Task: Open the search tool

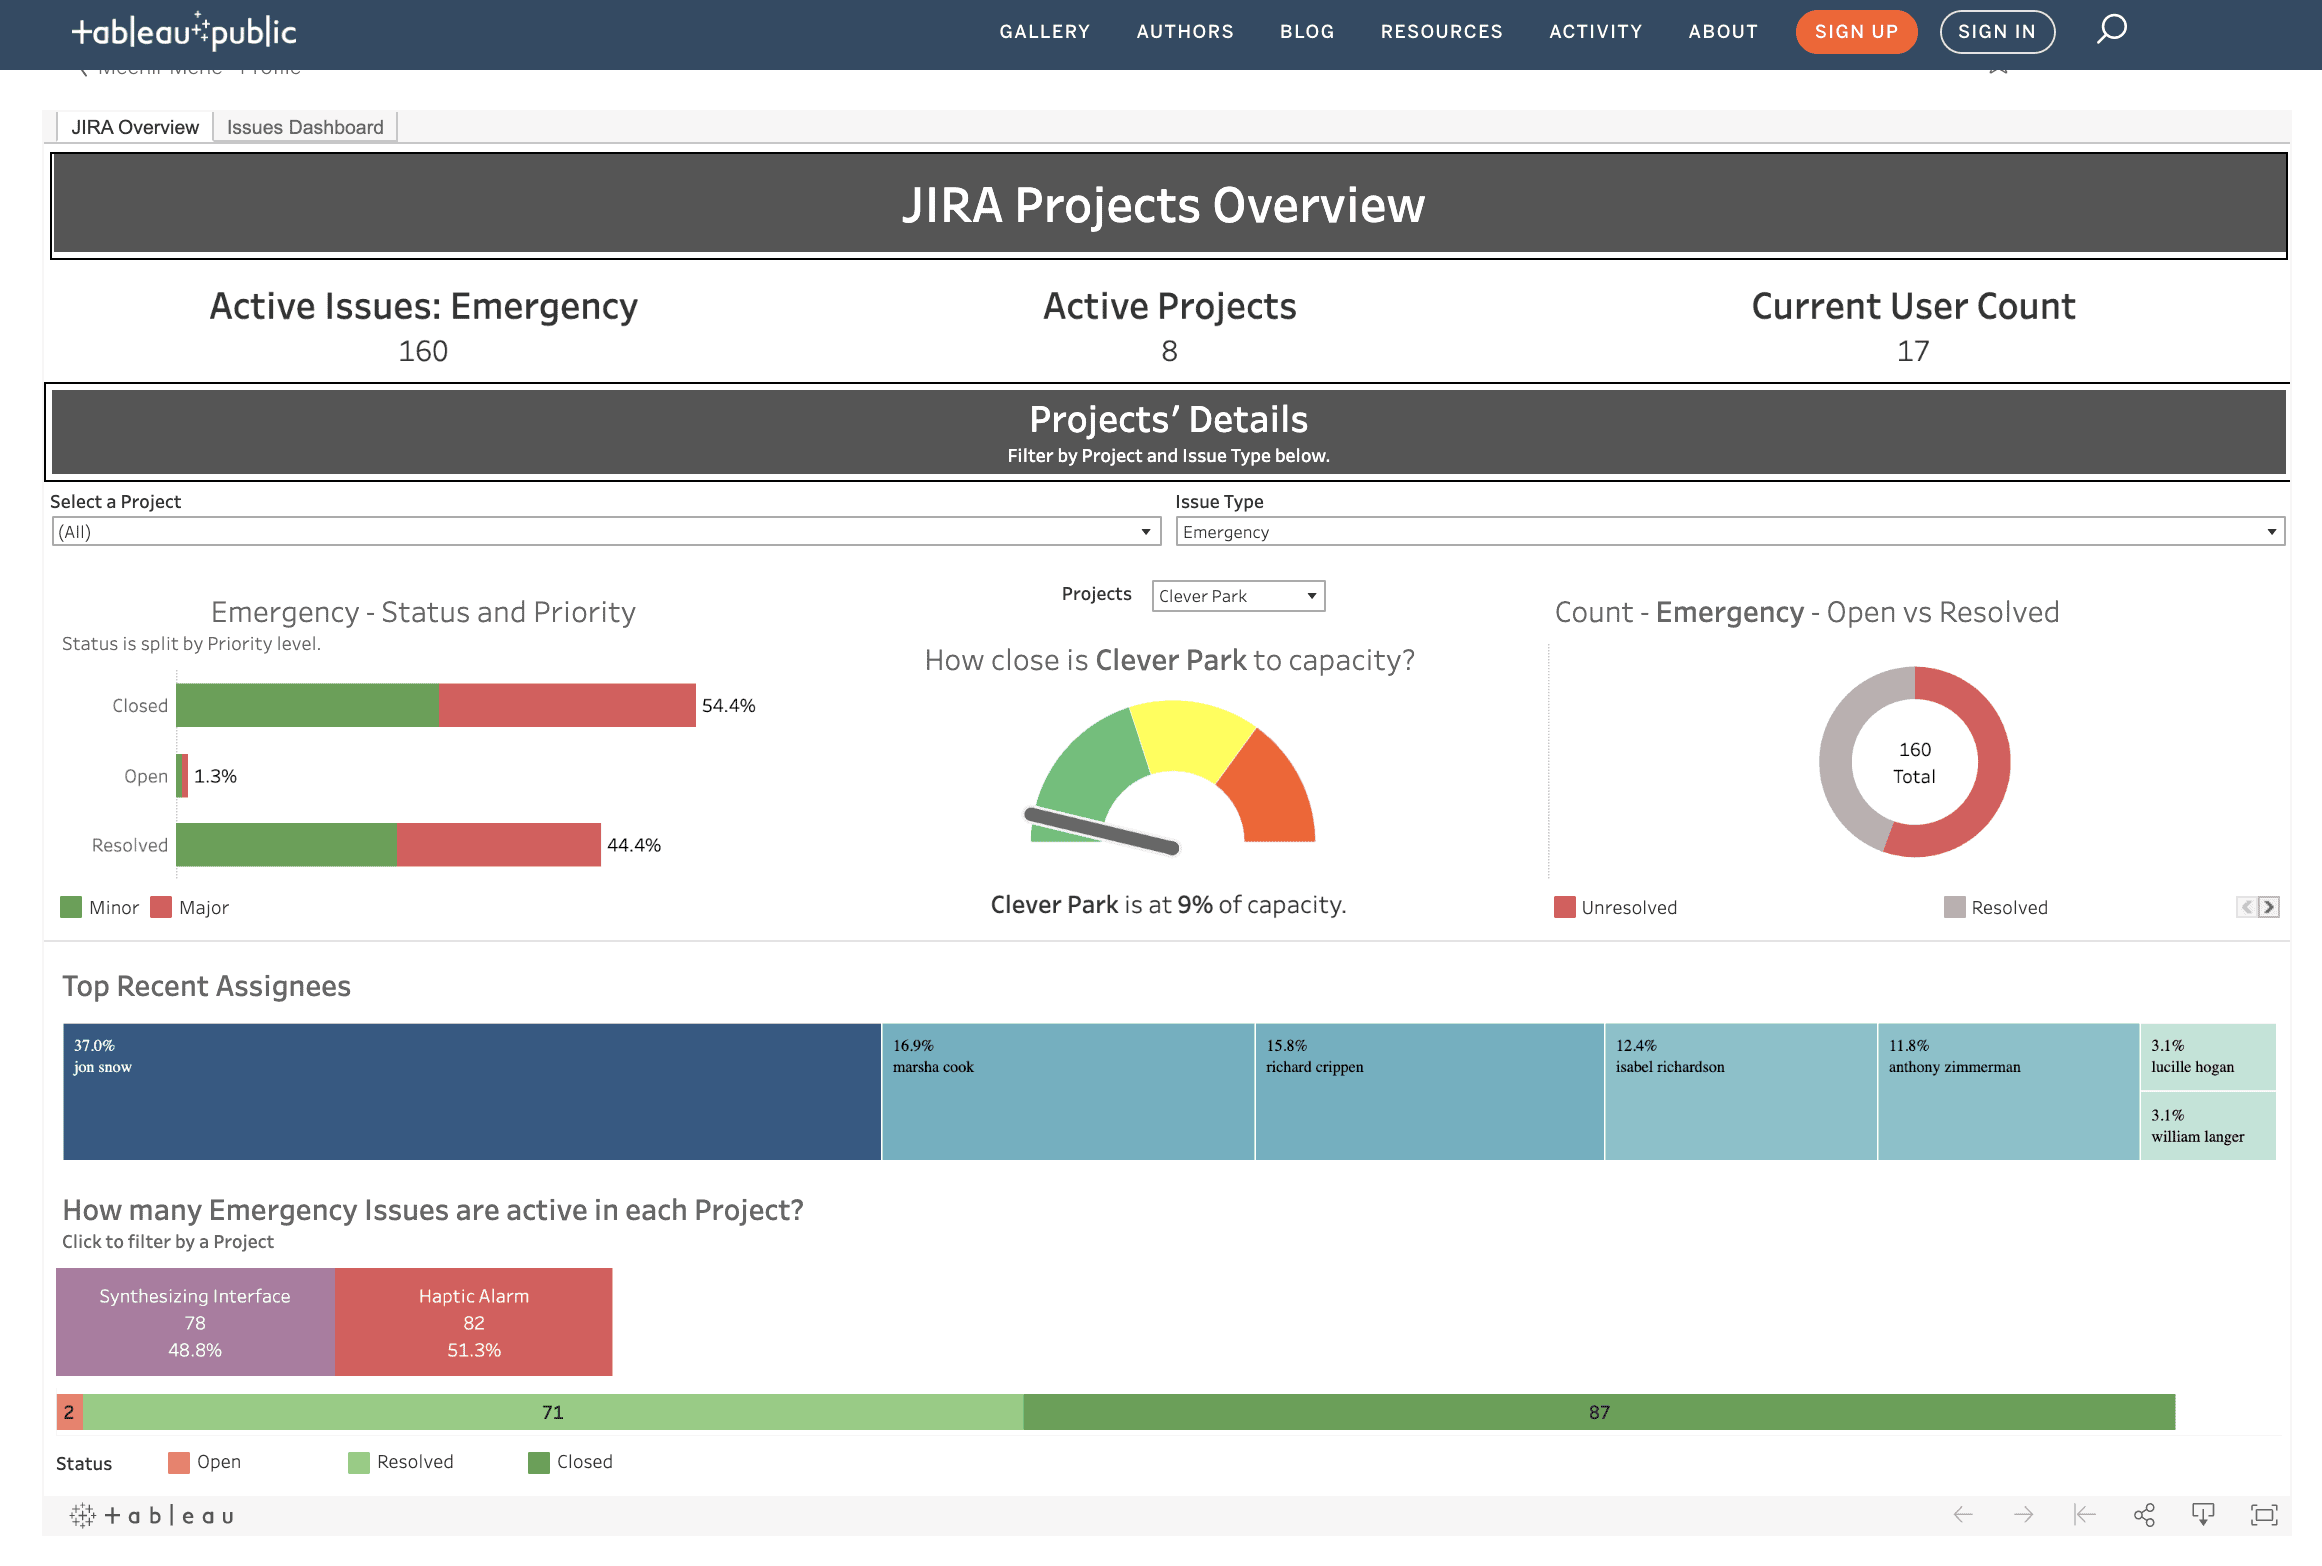Action: tap(2112, 30)
